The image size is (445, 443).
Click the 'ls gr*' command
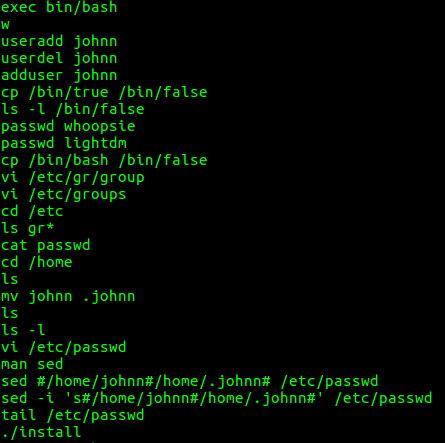[x=27, y=228]
